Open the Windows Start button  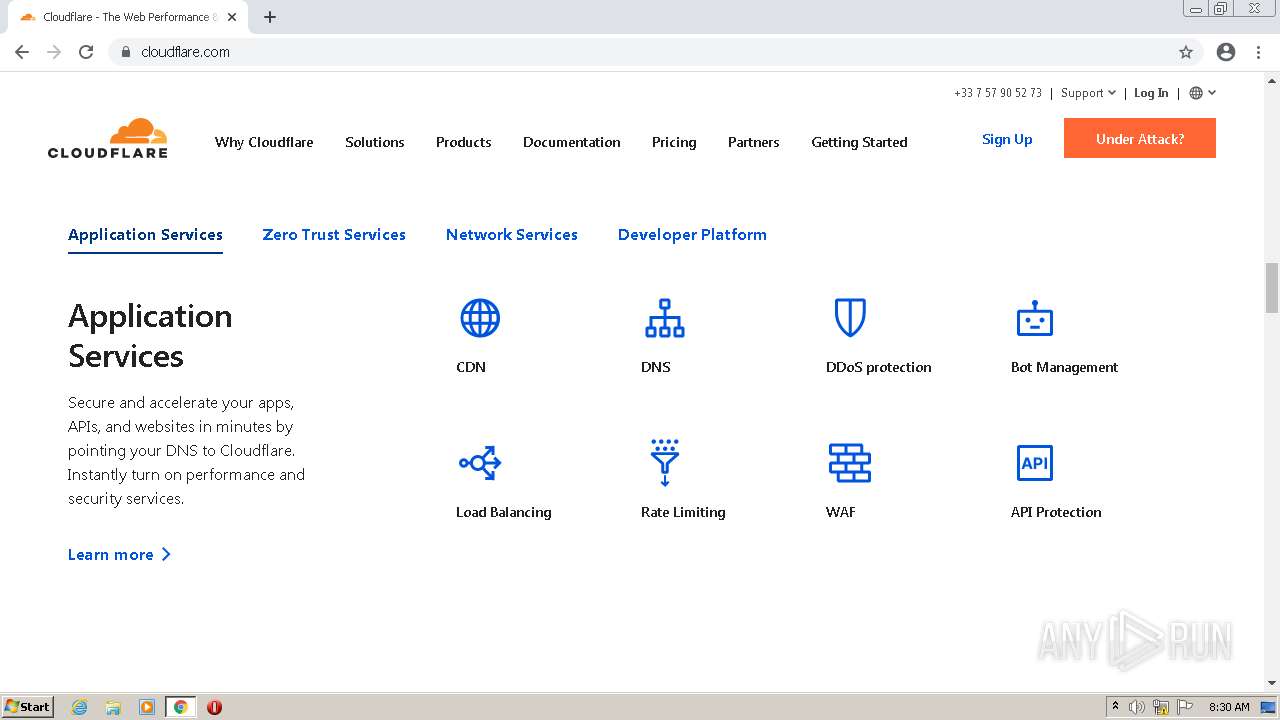pos(28,707)
